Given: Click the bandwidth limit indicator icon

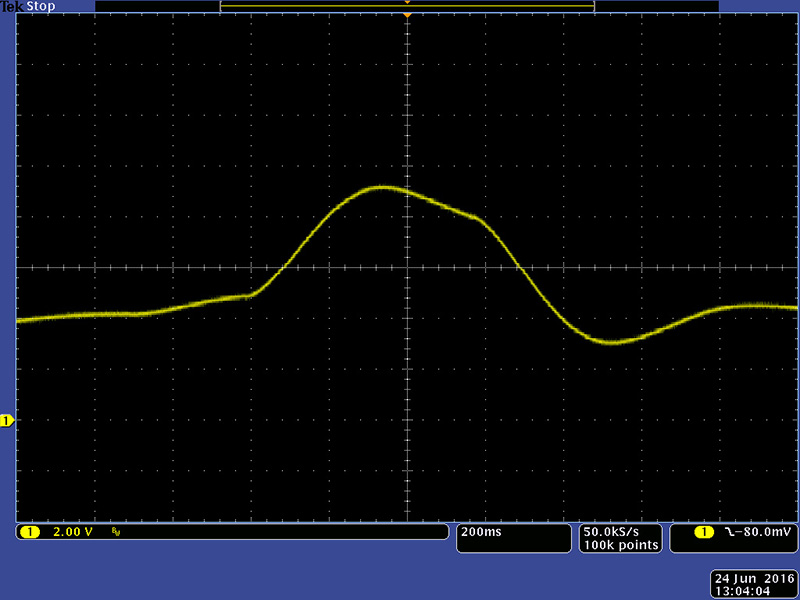Looking at the screenshot, I should point(116,532).
